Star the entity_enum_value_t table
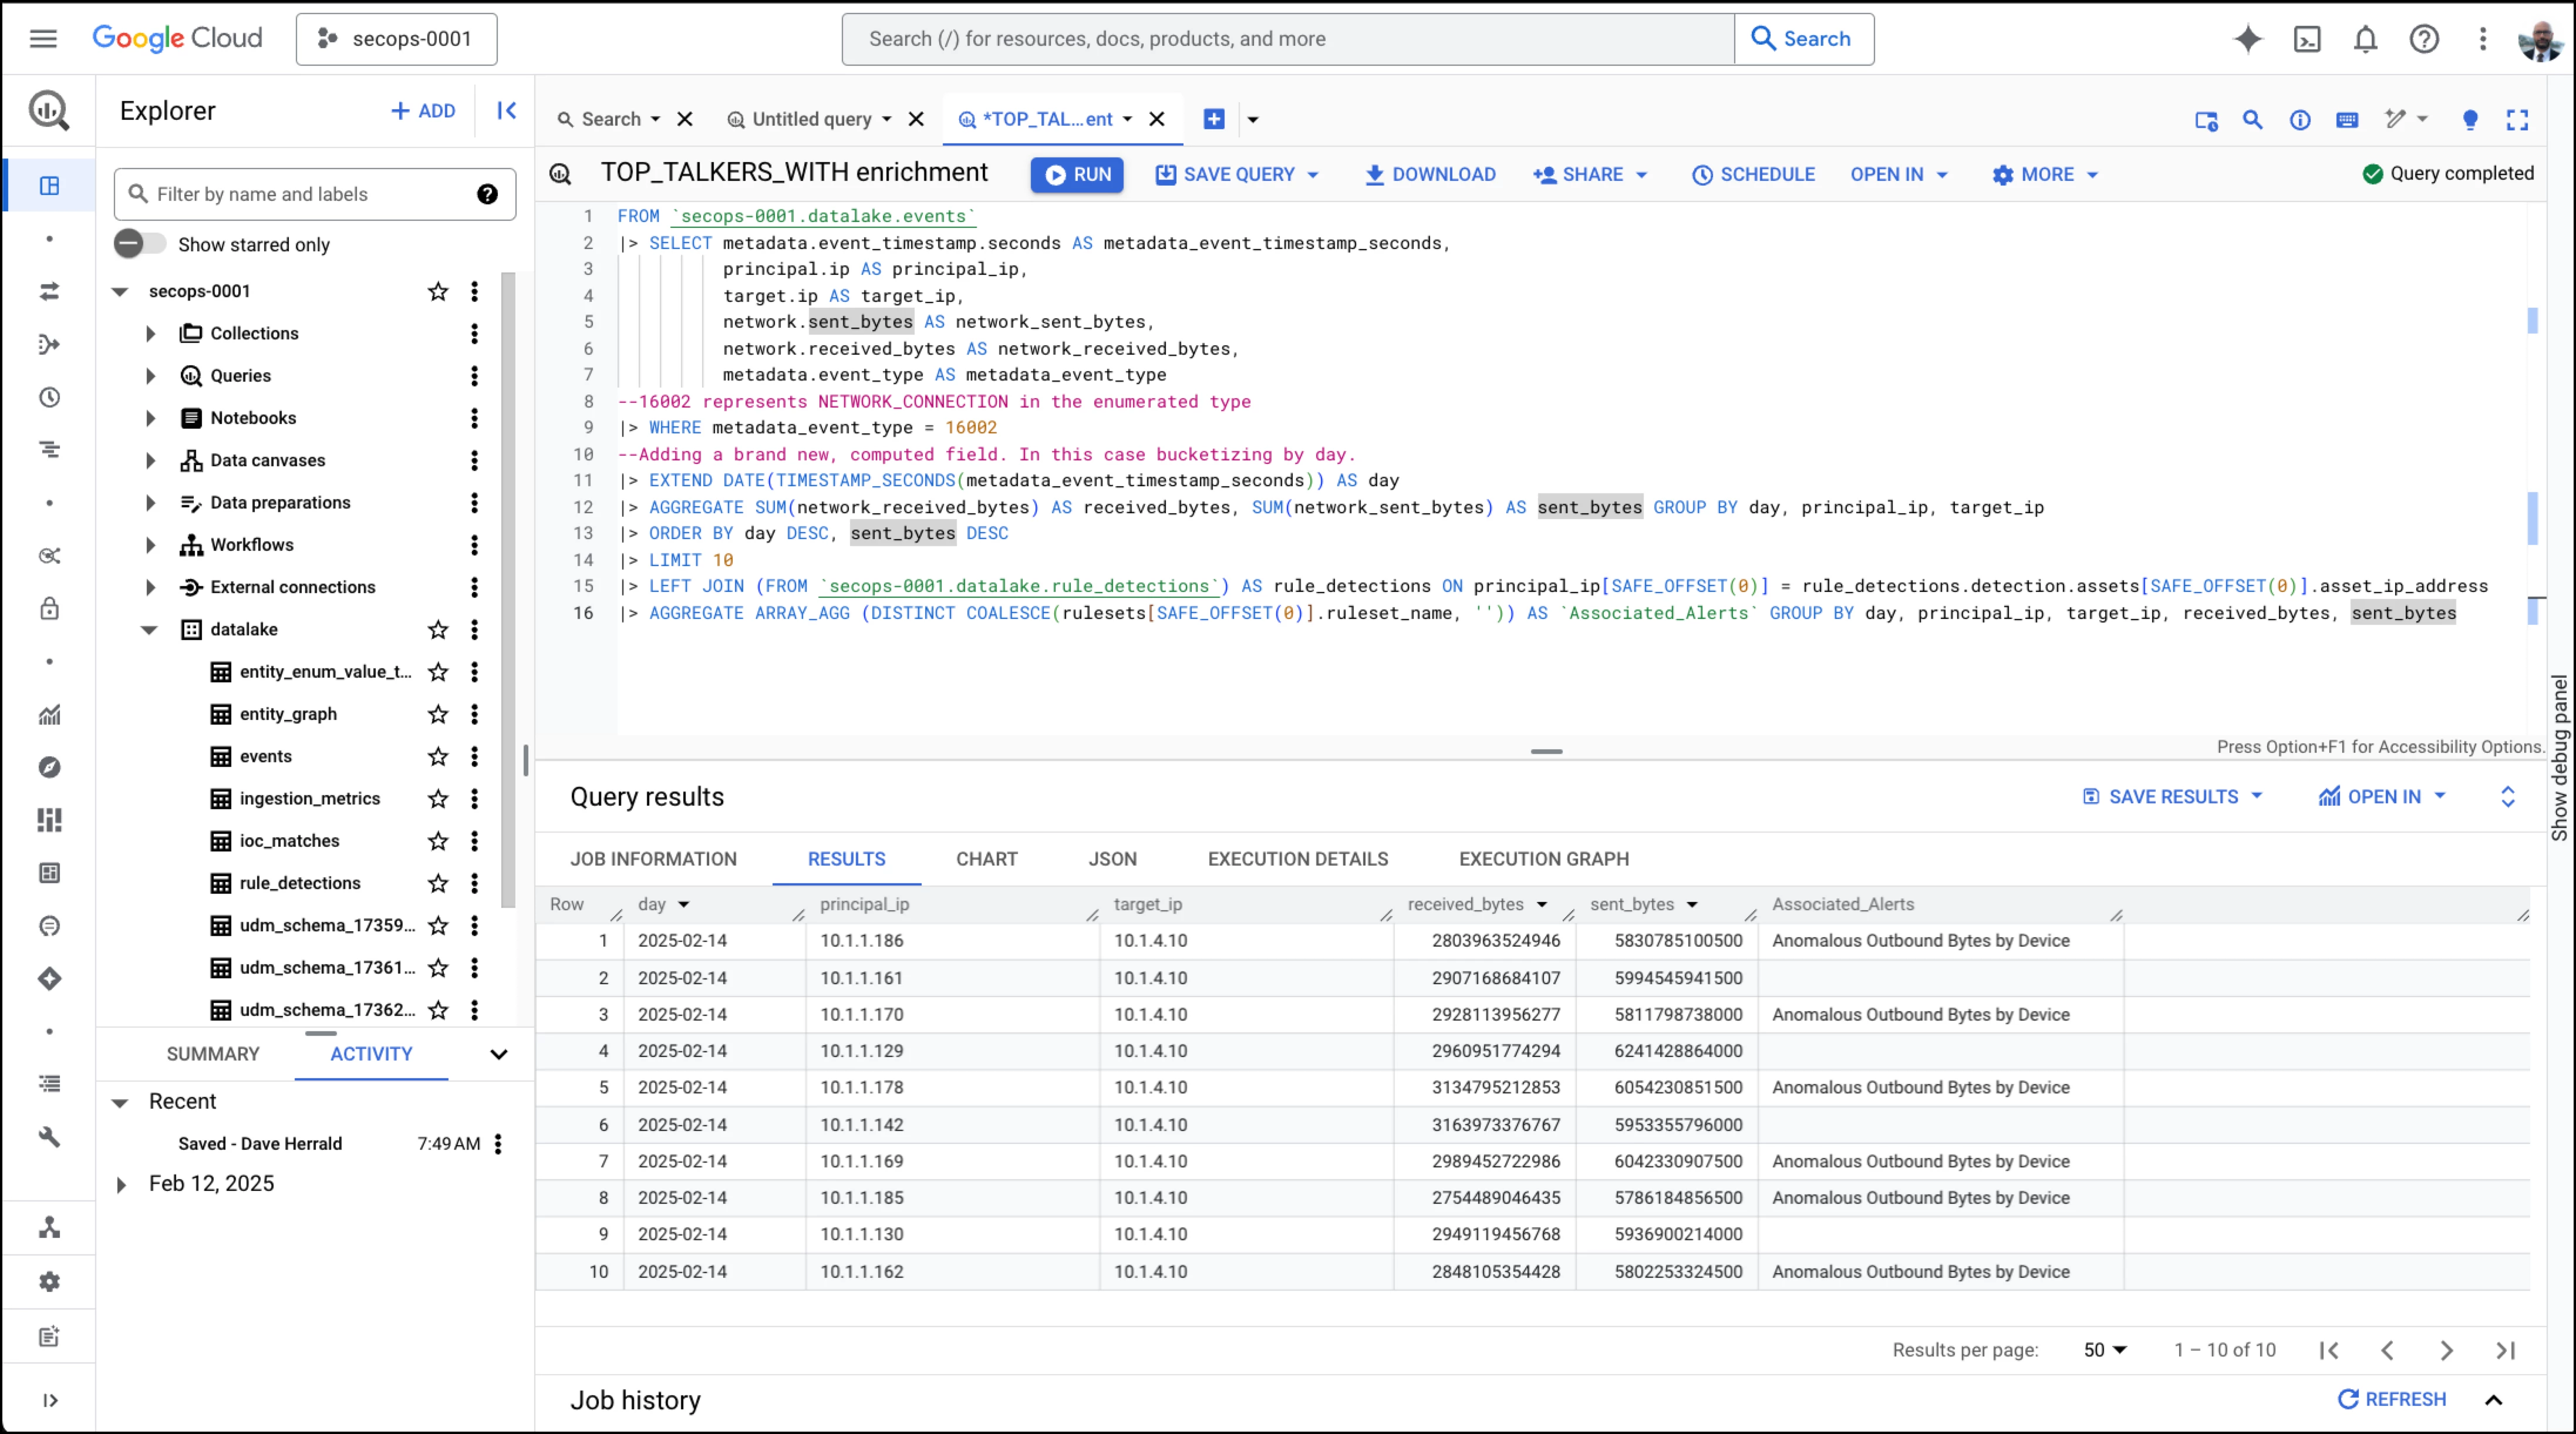This screenshot has width=2576, height=1434. coord(438,672)
